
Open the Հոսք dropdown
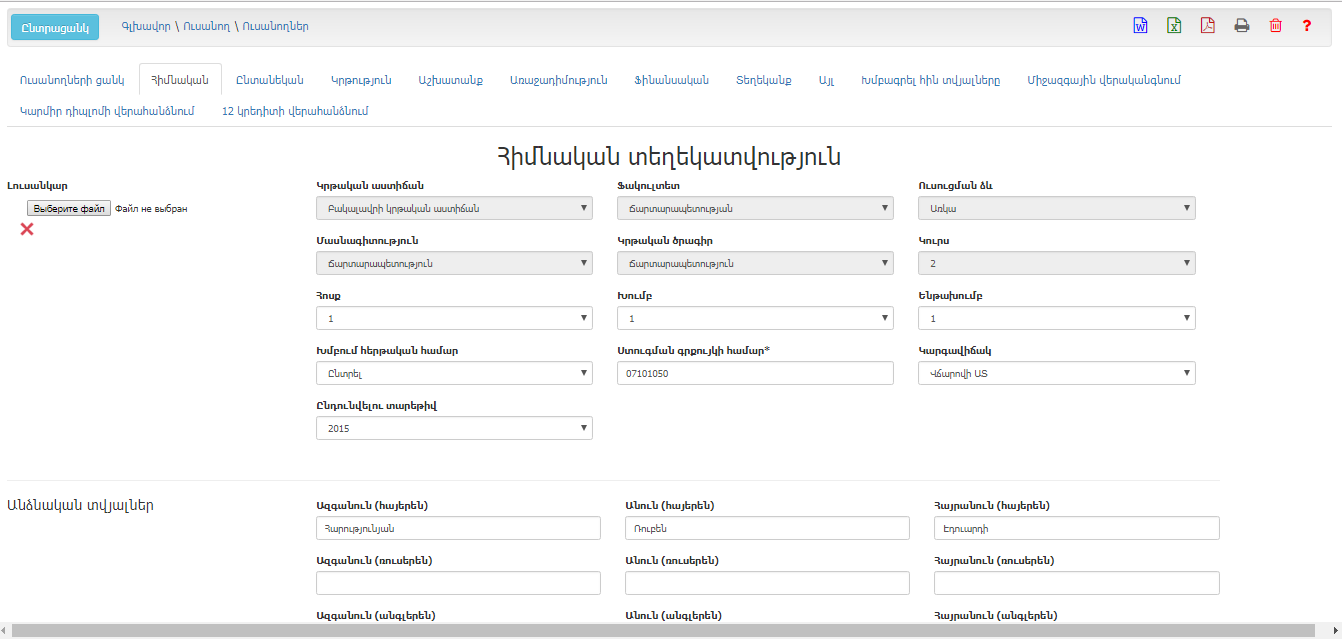[454, 318]
